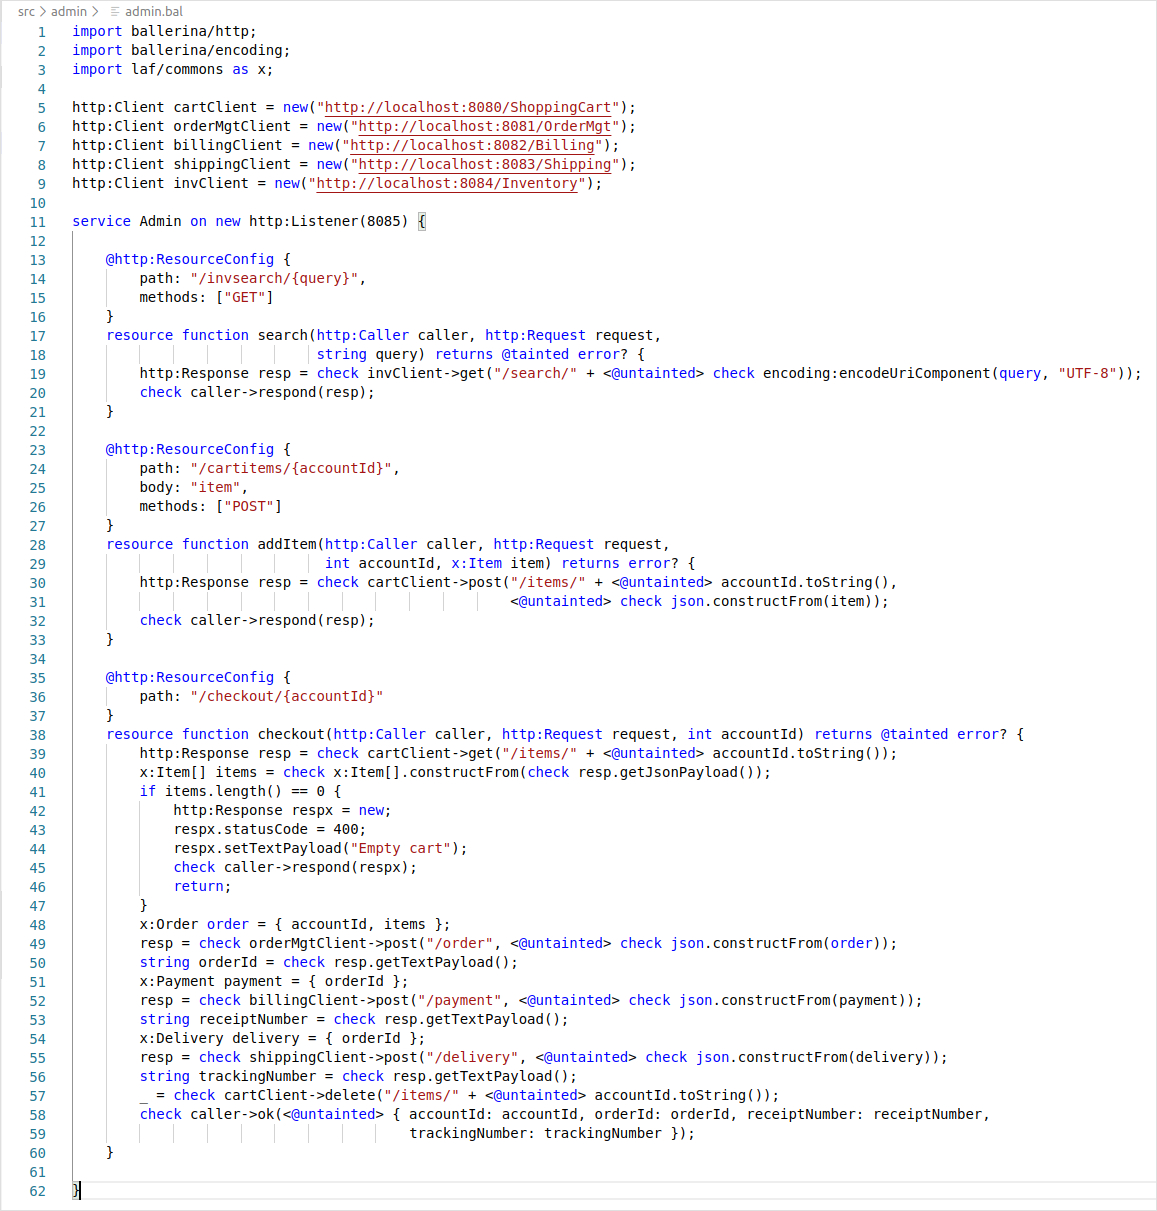
Task: Click 'x:Payment payment' declaration
Action: (x=211, y=981)
